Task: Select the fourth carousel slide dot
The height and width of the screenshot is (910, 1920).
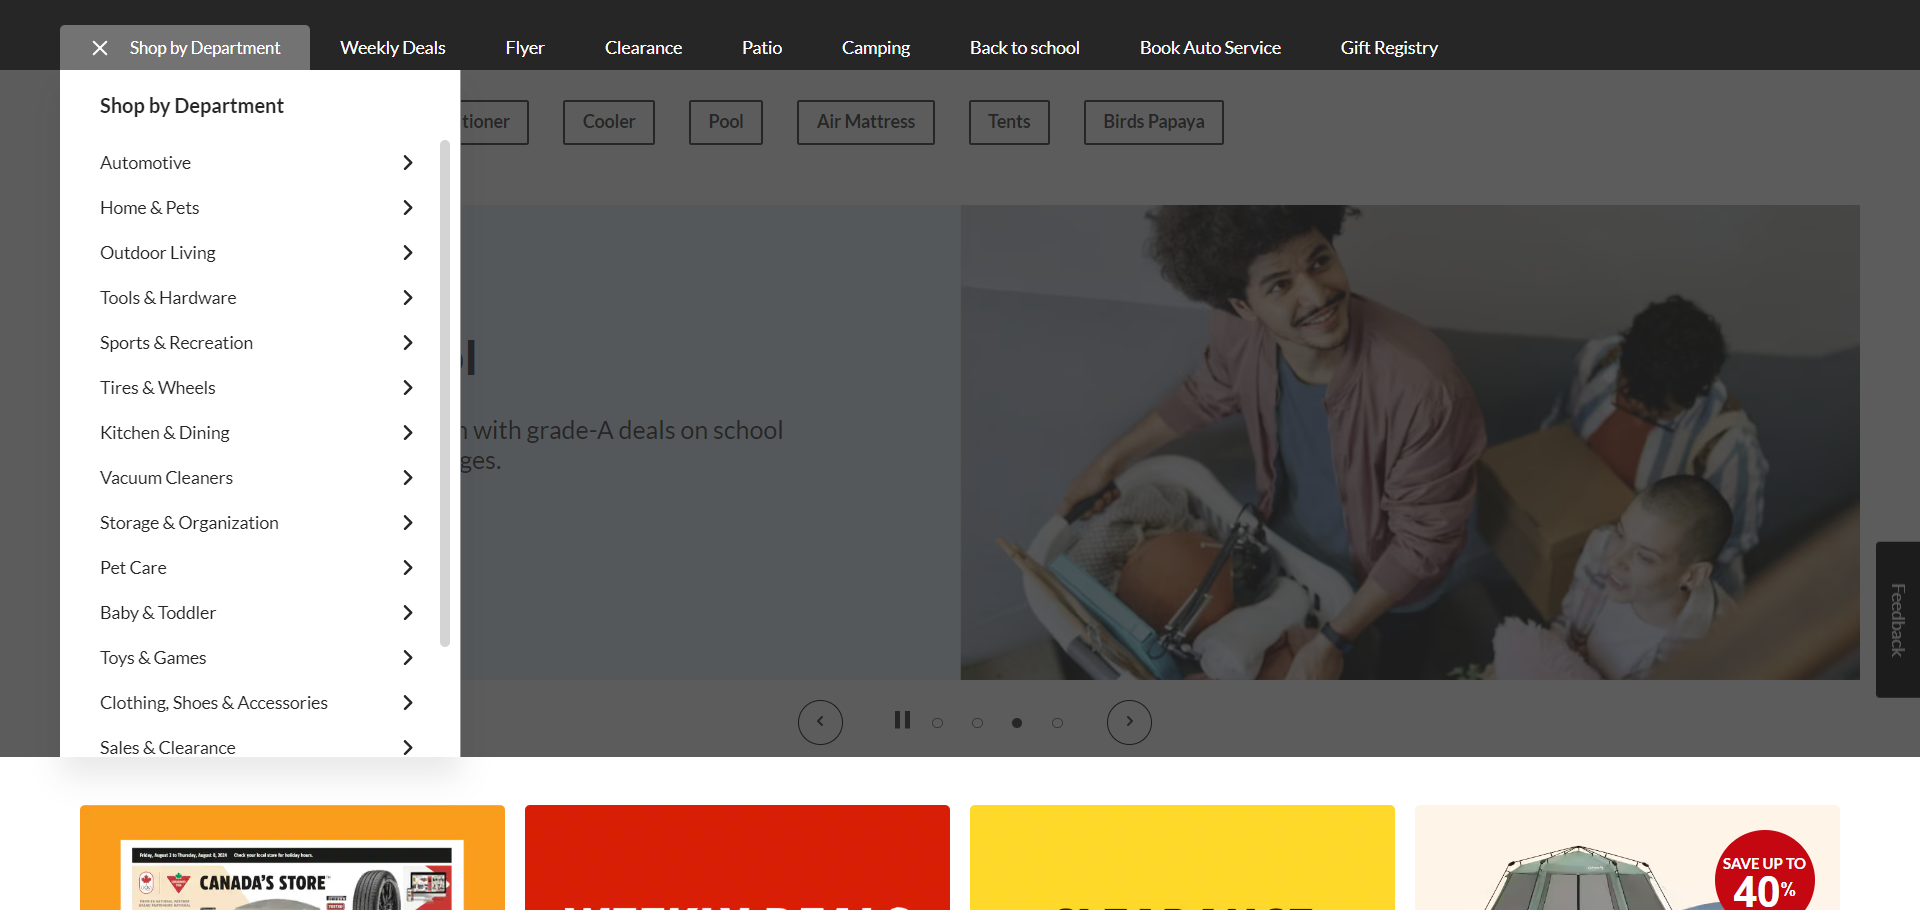Action: tap(1057, 723)
